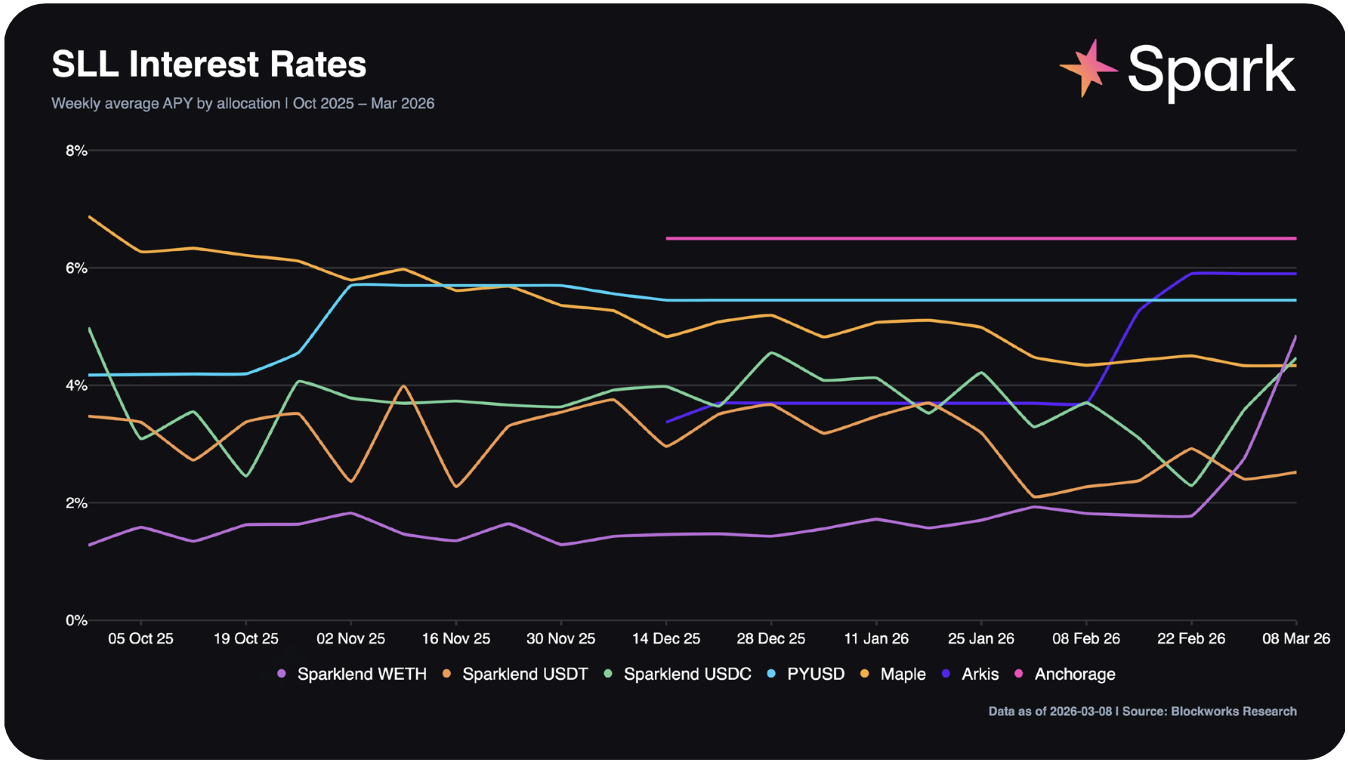This screenshot has width=1348, height=764.
Task: Toggle the Arkis legend entry
Action: coord(970,674)
